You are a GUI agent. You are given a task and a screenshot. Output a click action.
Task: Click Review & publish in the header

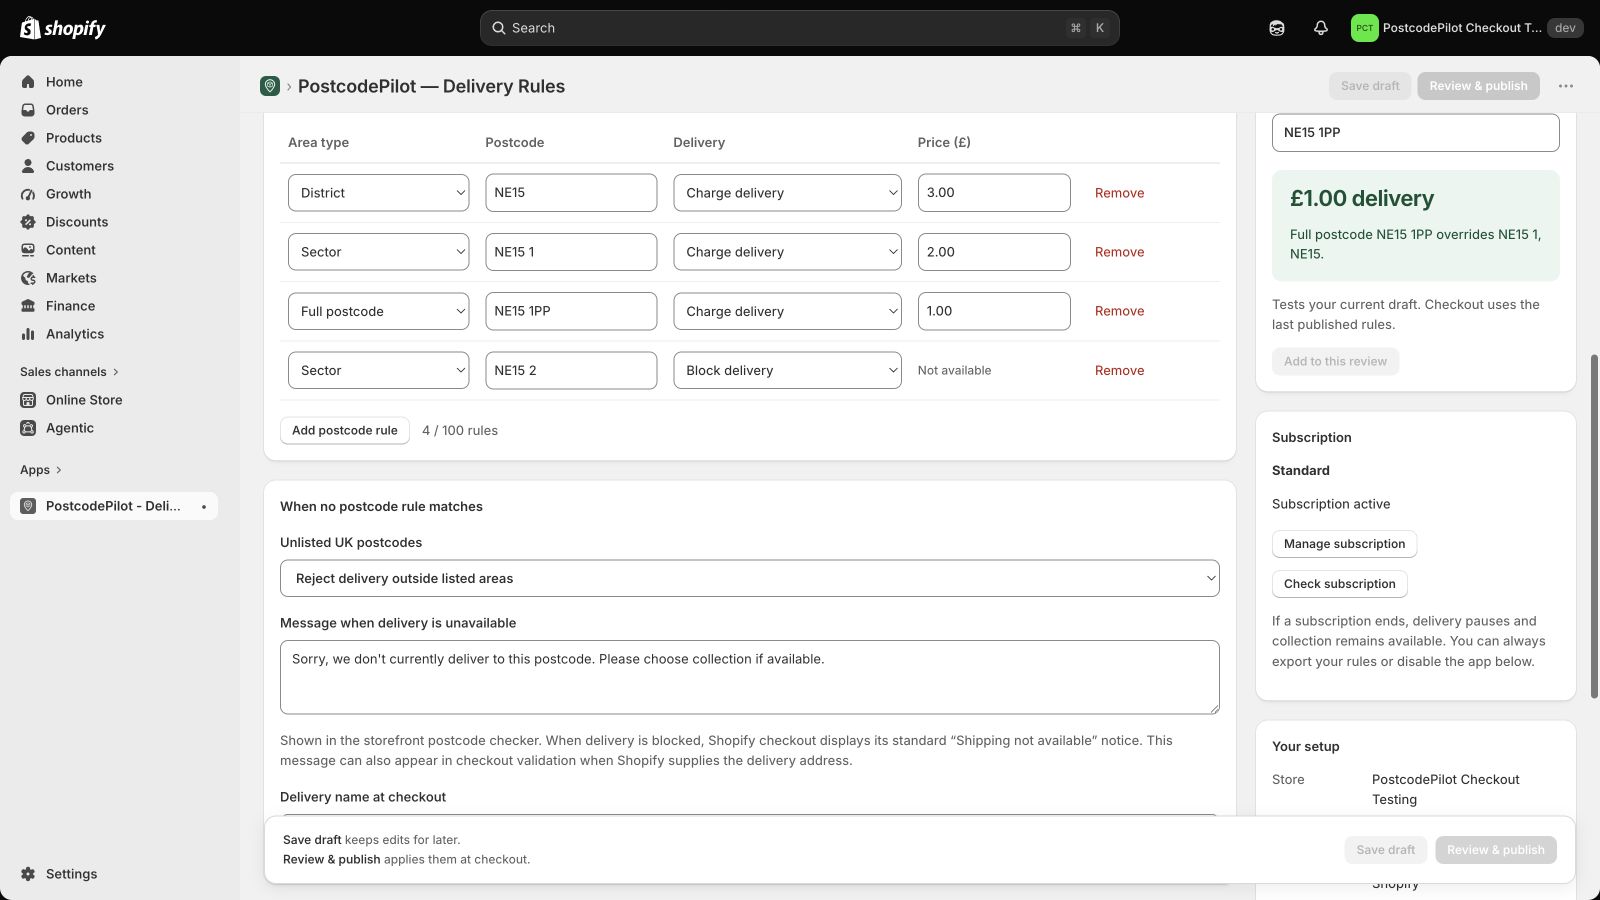[x=1478, y=86]
